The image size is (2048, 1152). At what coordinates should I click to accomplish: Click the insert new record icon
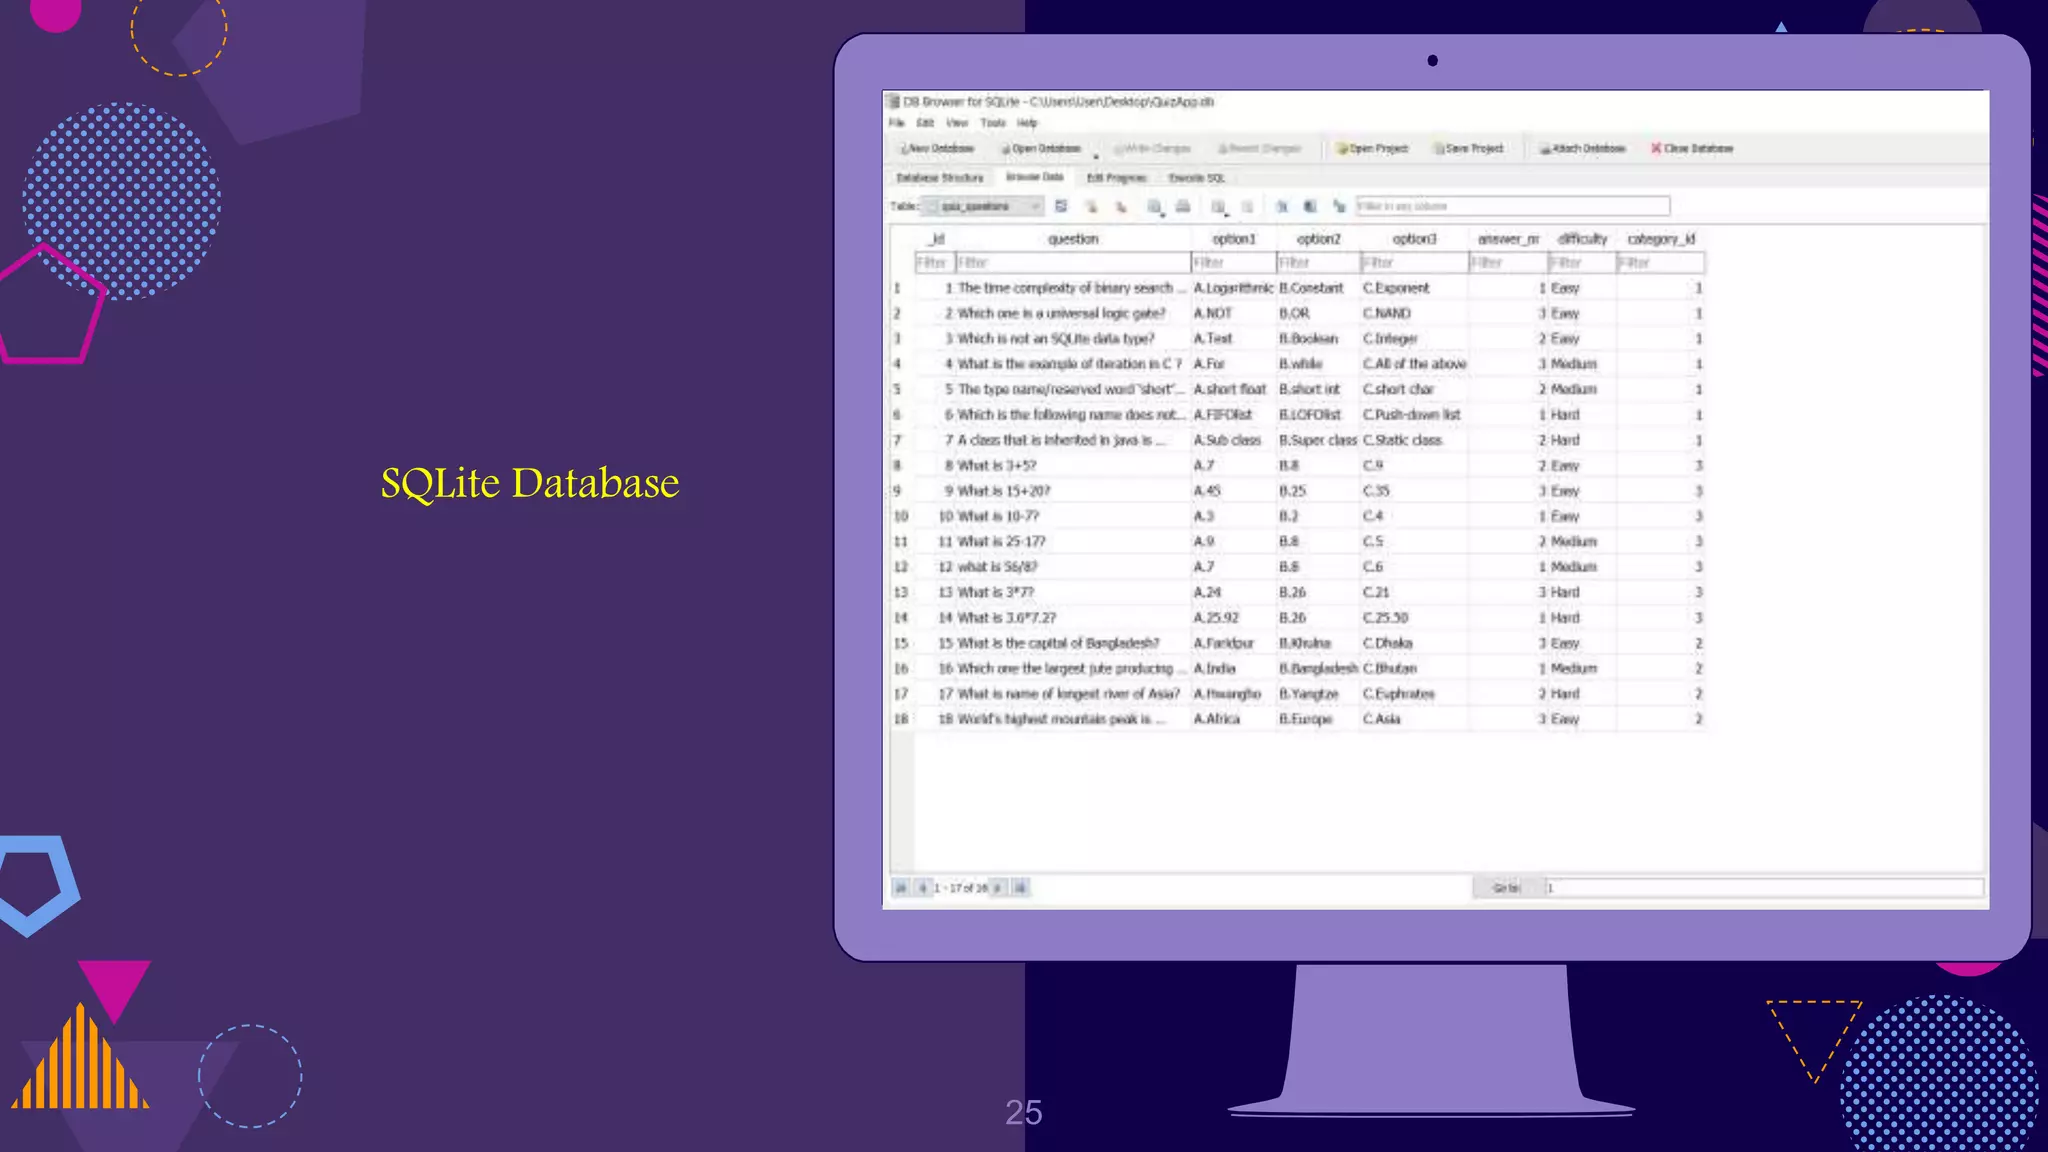tap(1219, 207)
